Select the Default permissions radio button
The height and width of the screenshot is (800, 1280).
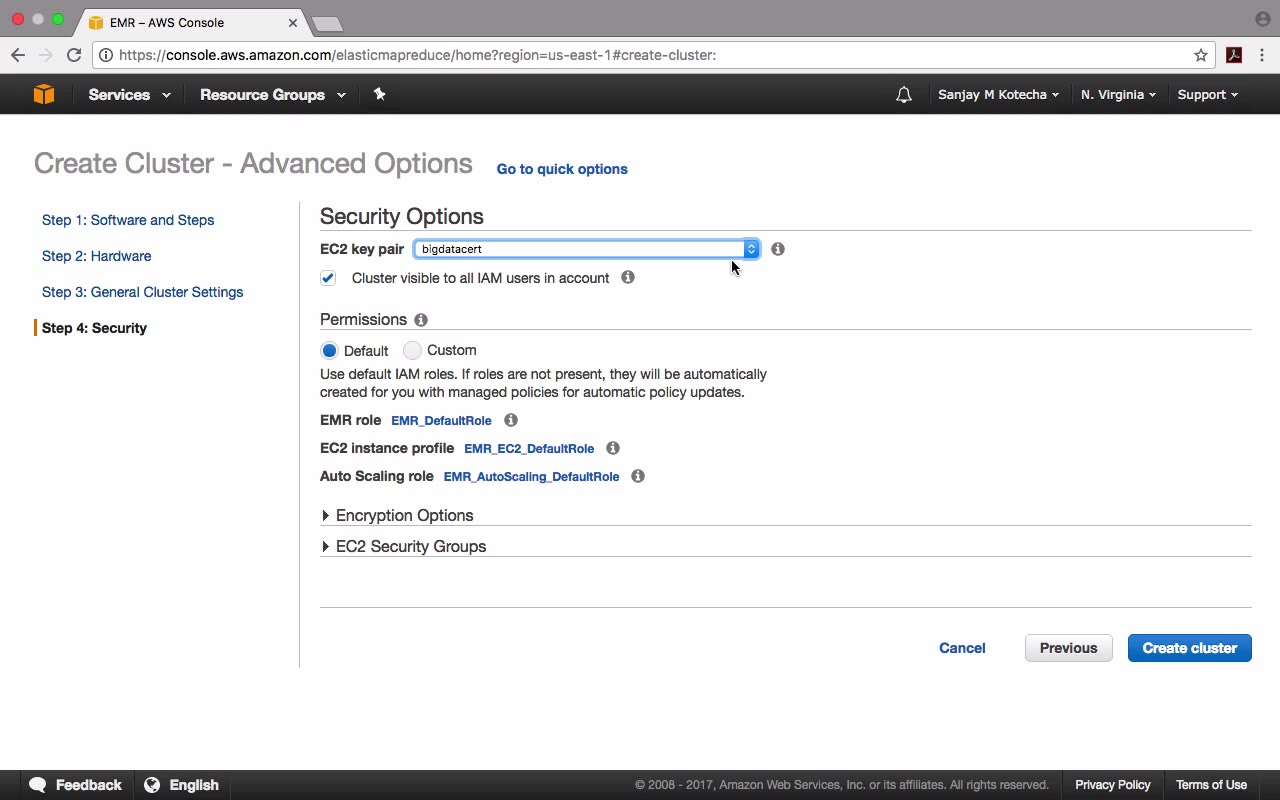point(329,351)
